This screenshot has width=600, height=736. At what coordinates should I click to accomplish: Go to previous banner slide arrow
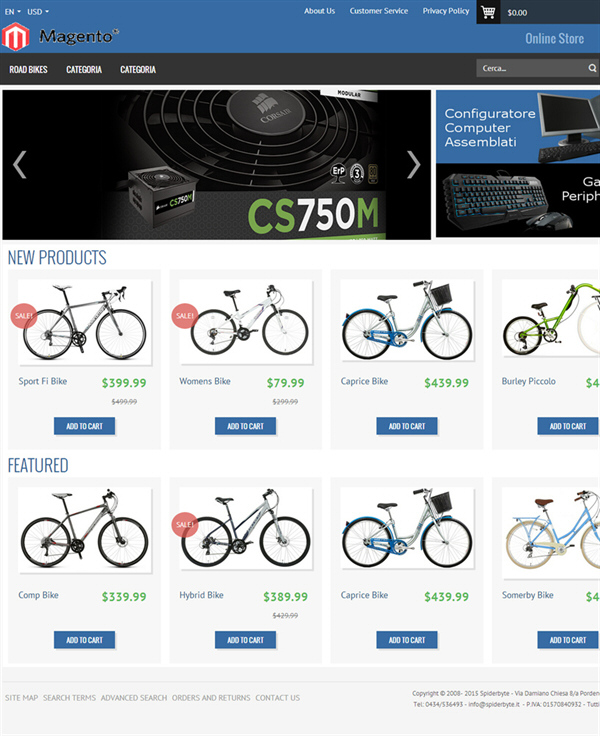[20, 165]
